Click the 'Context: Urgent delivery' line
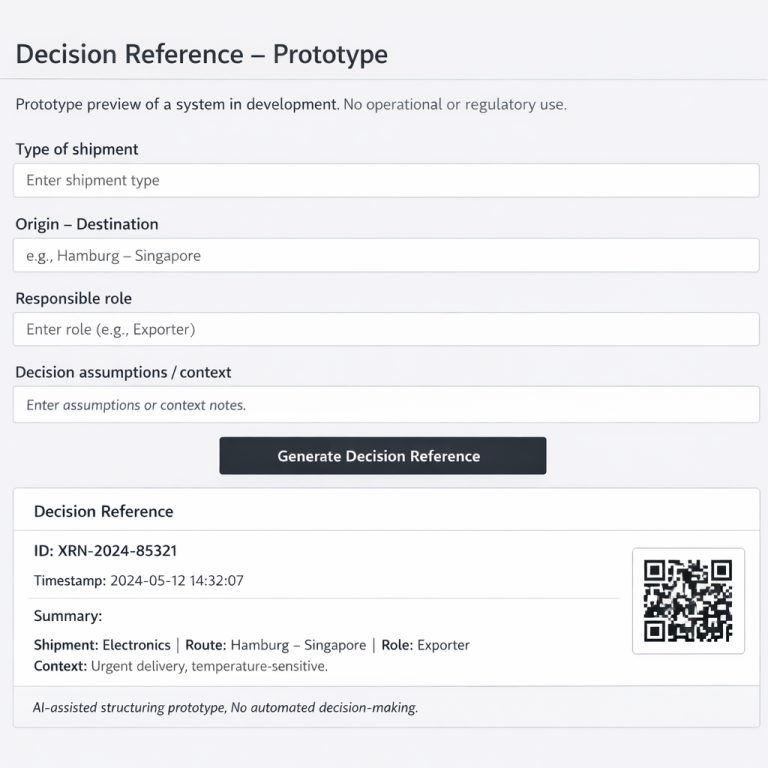Viewport: 768px width, 768px height. coord(180,666)
